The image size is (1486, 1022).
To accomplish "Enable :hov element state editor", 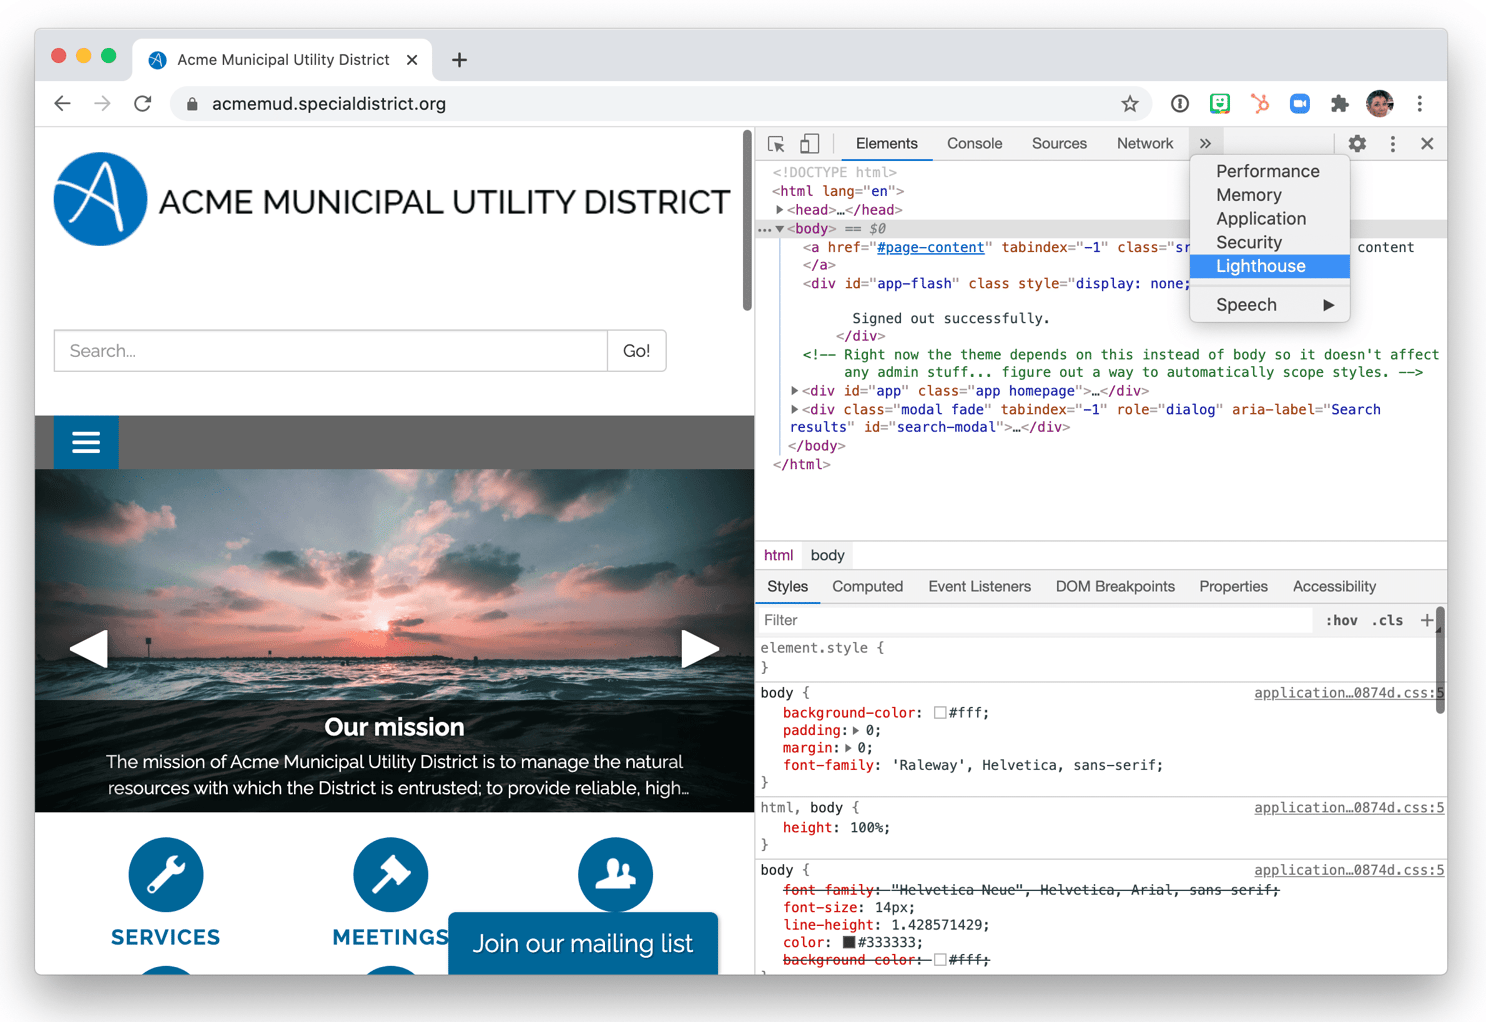I will tap(1340, 620).
